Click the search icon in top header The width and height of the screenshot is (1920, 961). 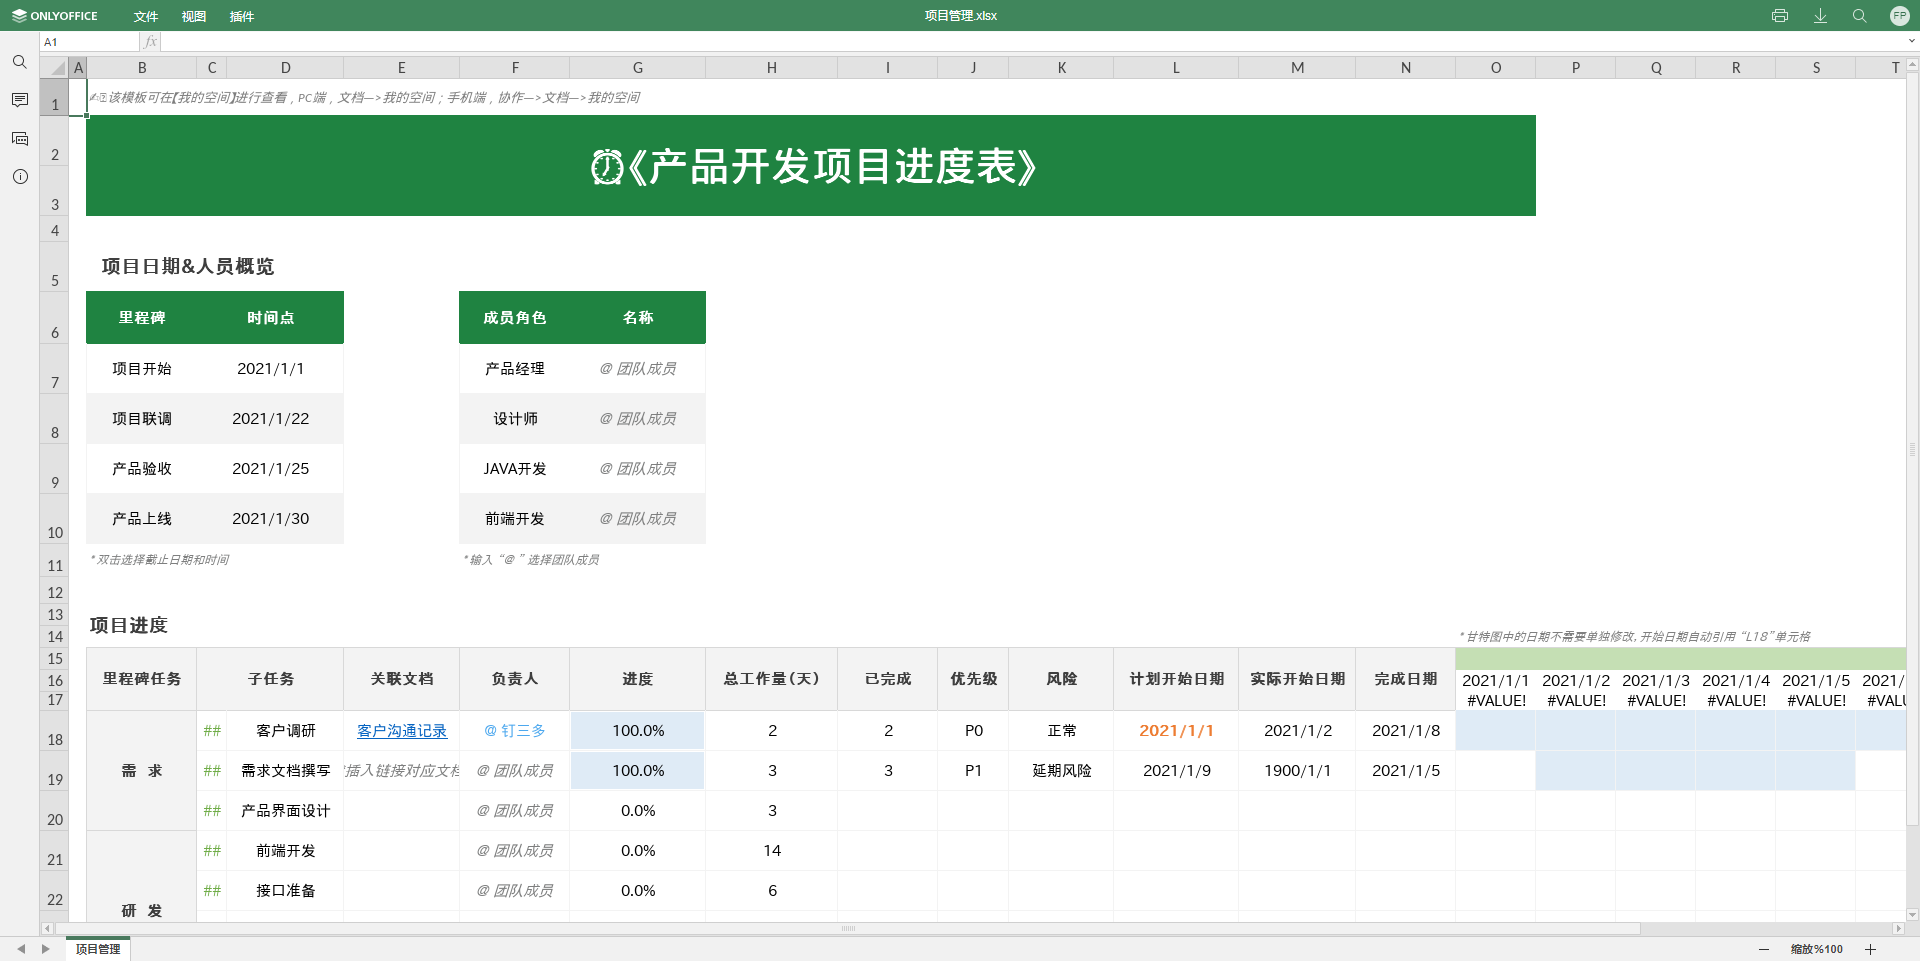pos(1859,16)
